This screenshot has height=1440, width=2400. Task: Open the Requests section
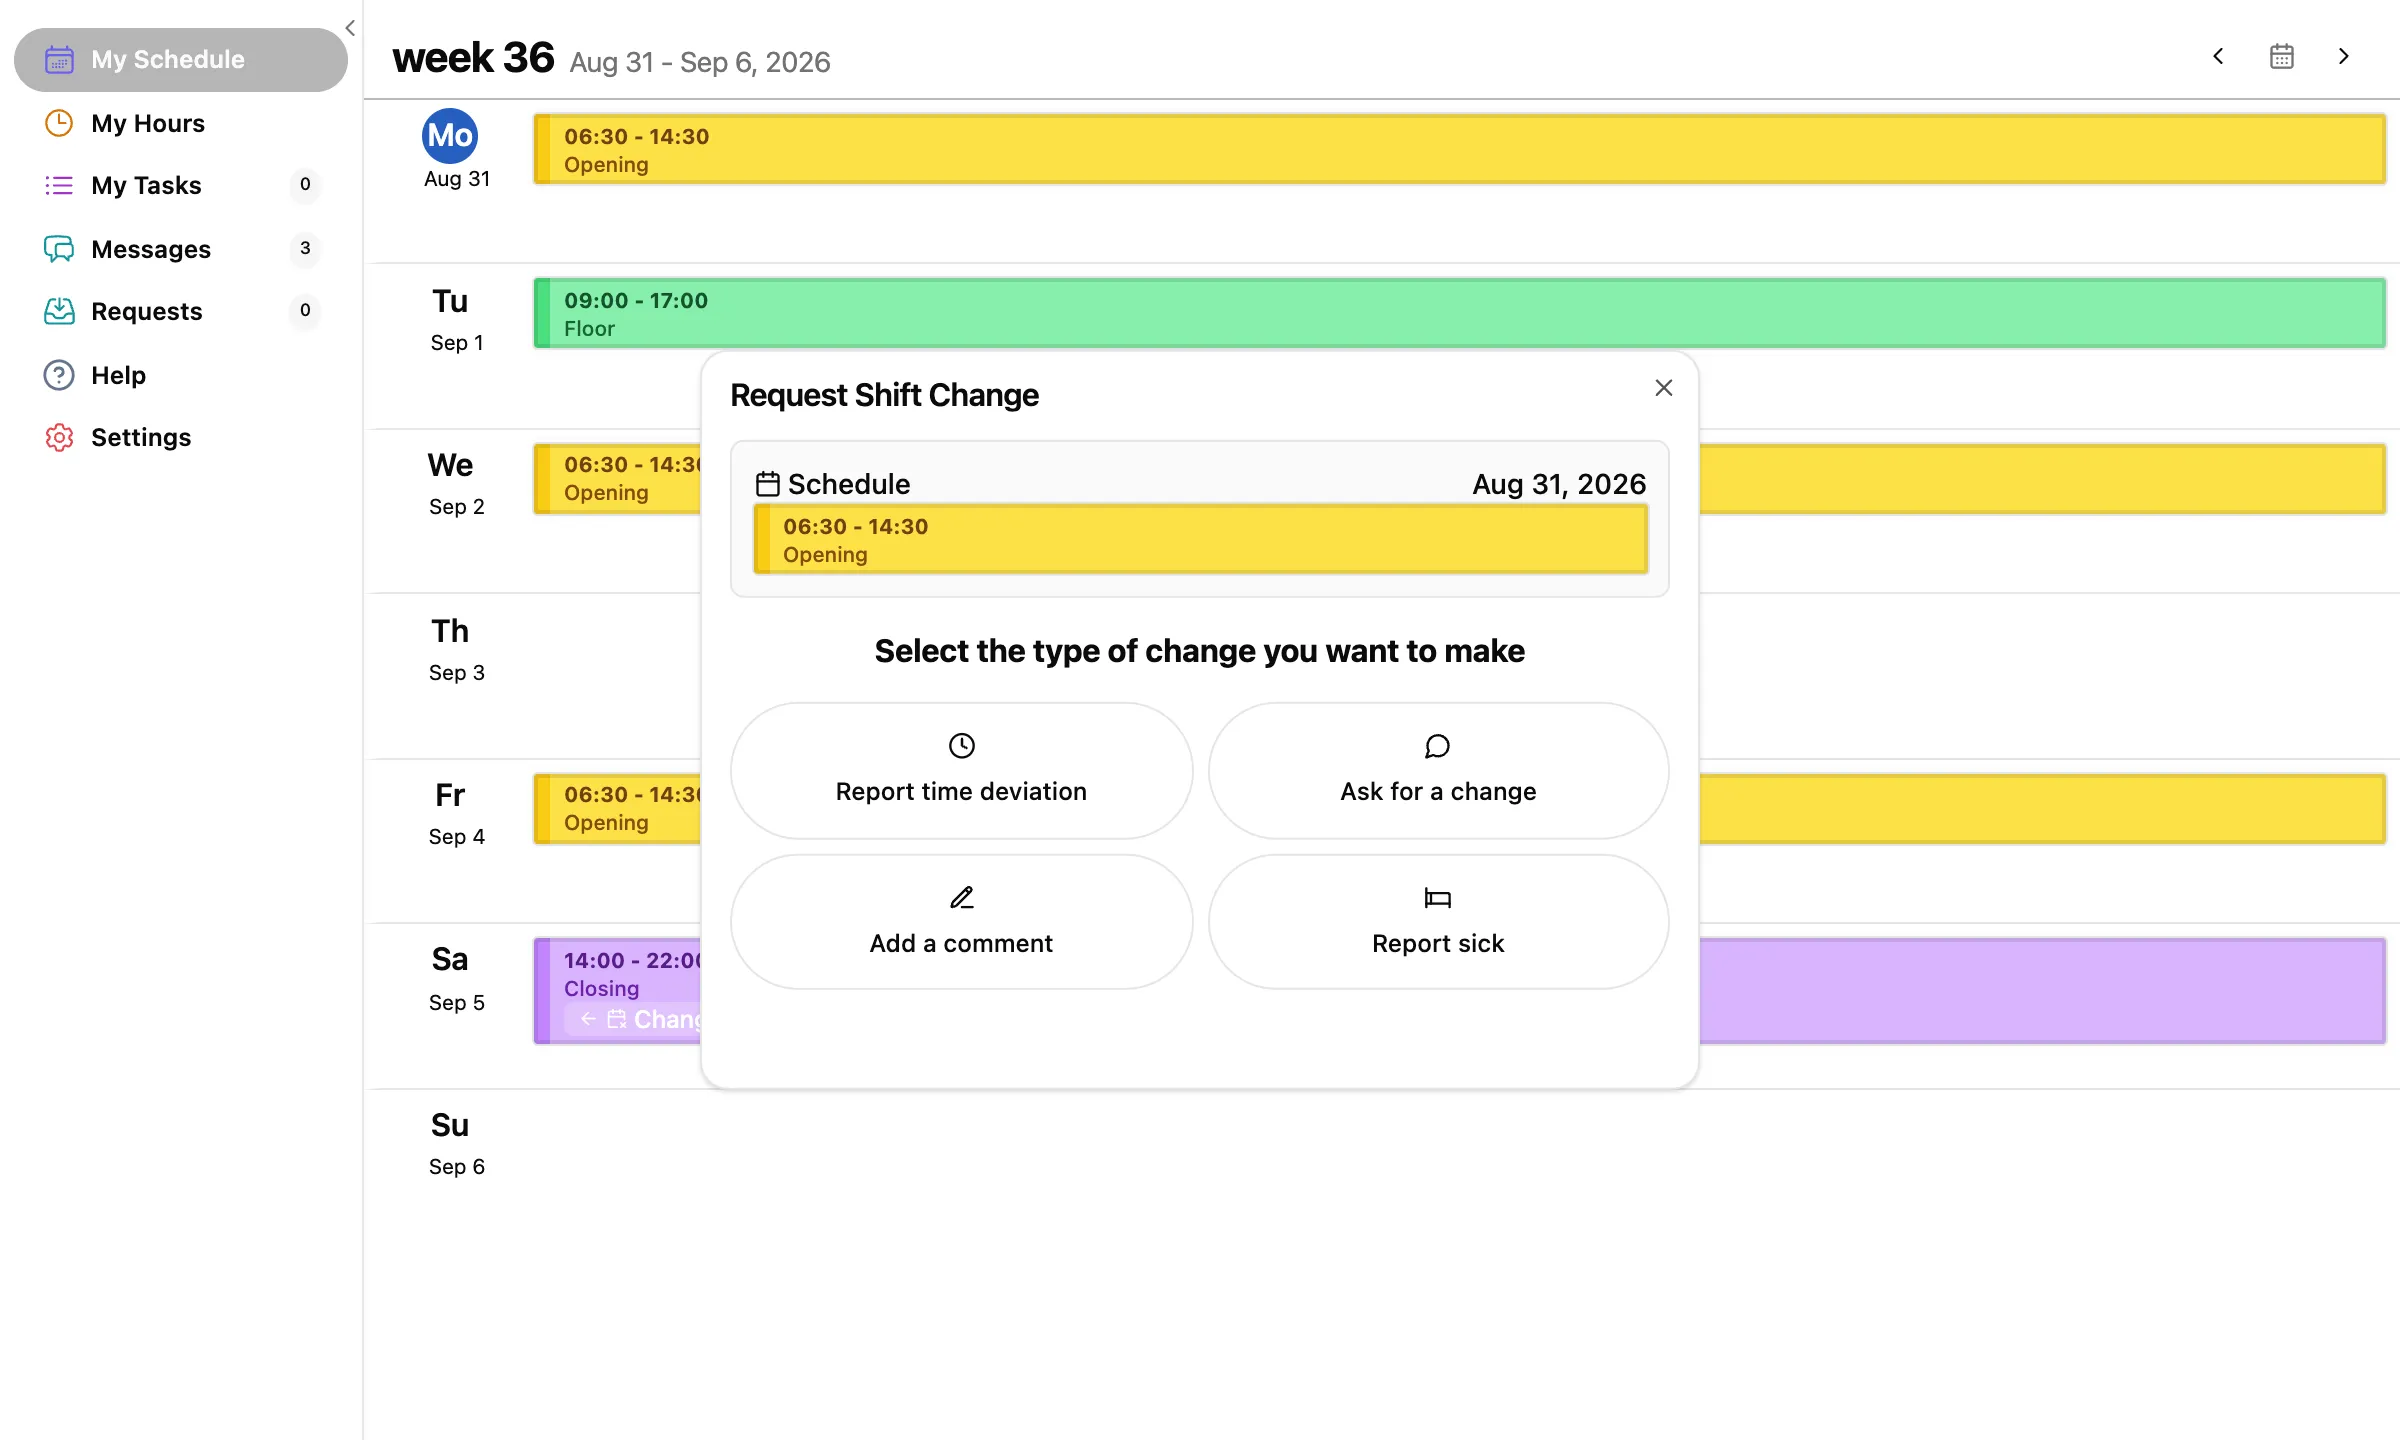coord(181,311)
